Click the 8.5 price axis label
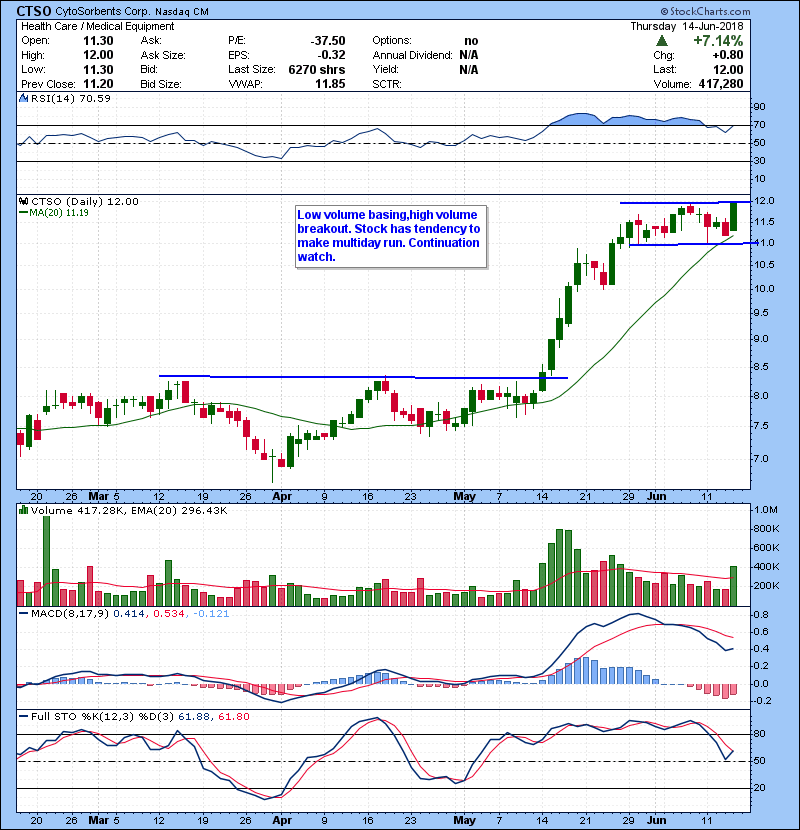Viewport: 800px width, 830px height. 761,367
